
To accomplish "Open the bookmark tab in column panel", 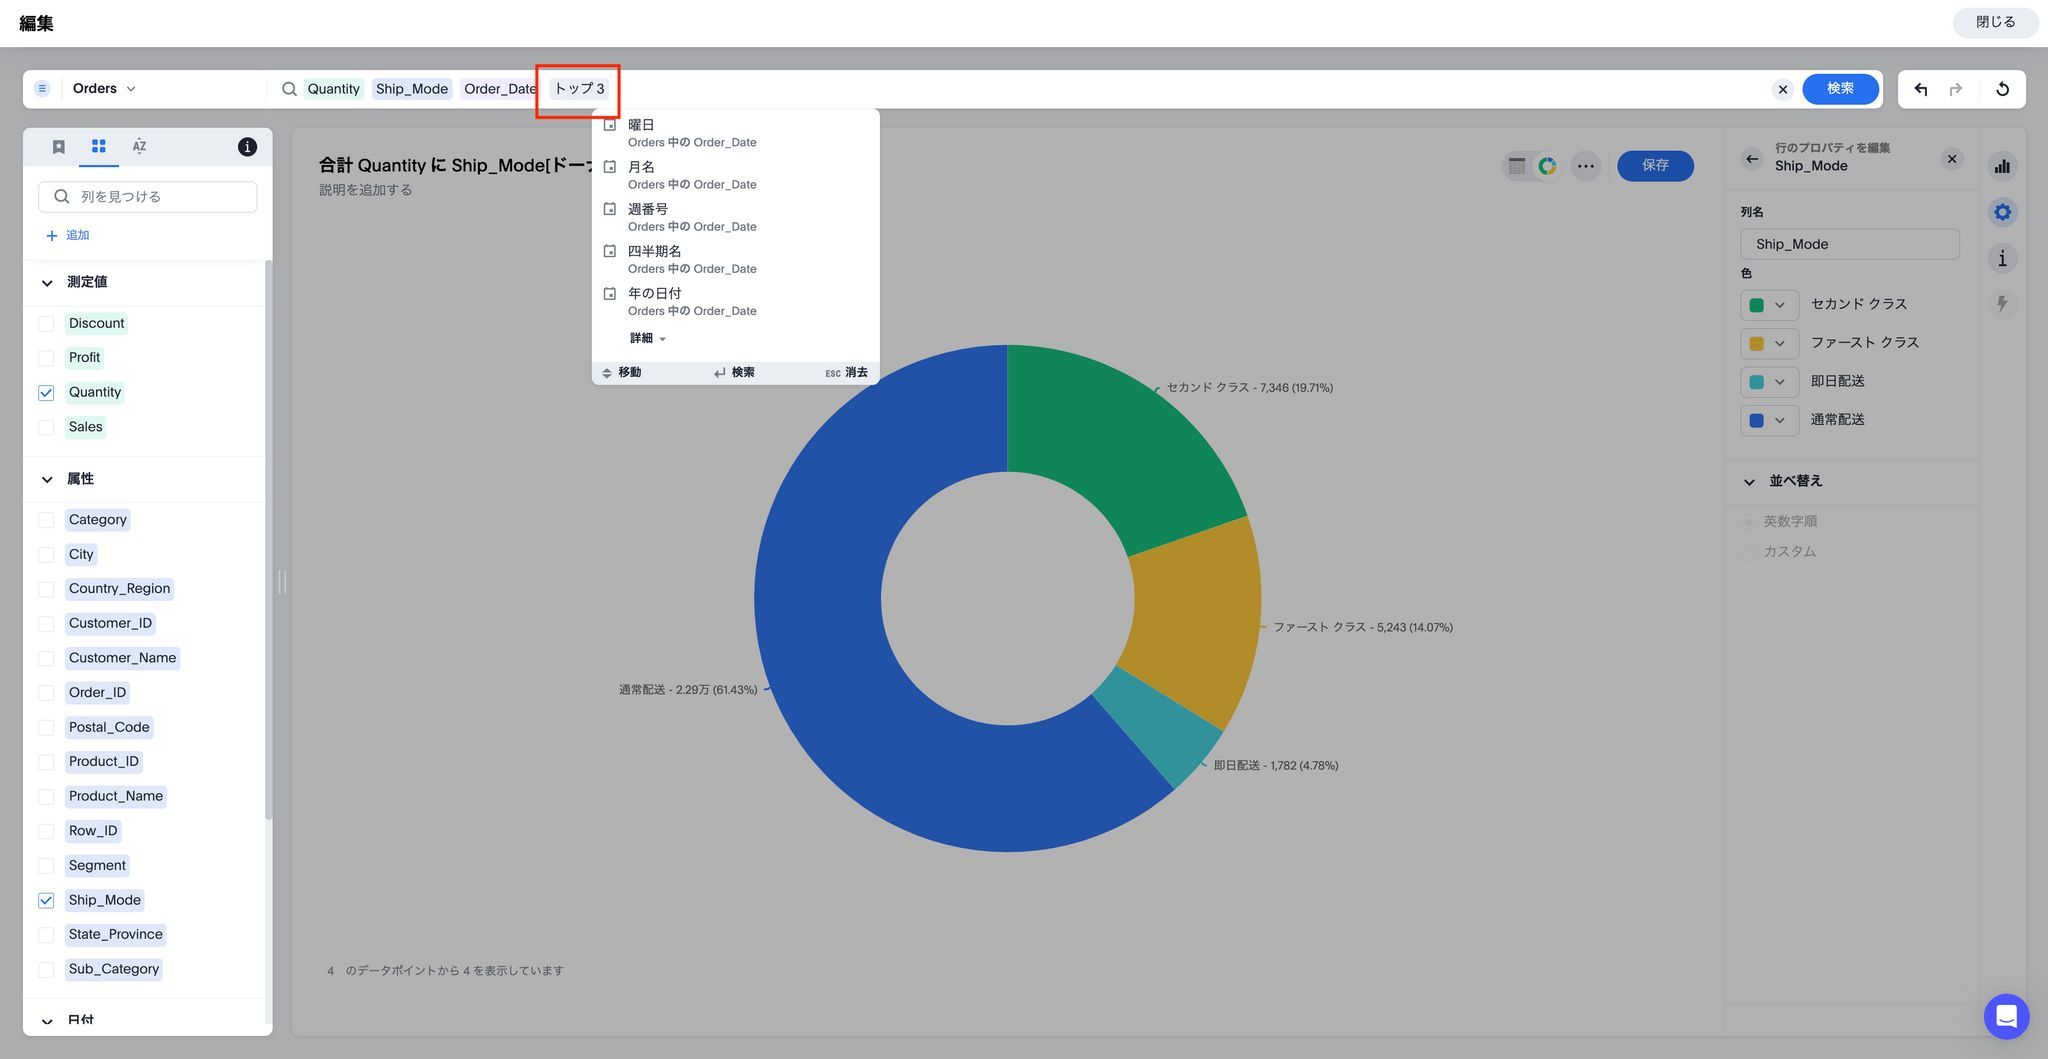I will tap(59, 147).
